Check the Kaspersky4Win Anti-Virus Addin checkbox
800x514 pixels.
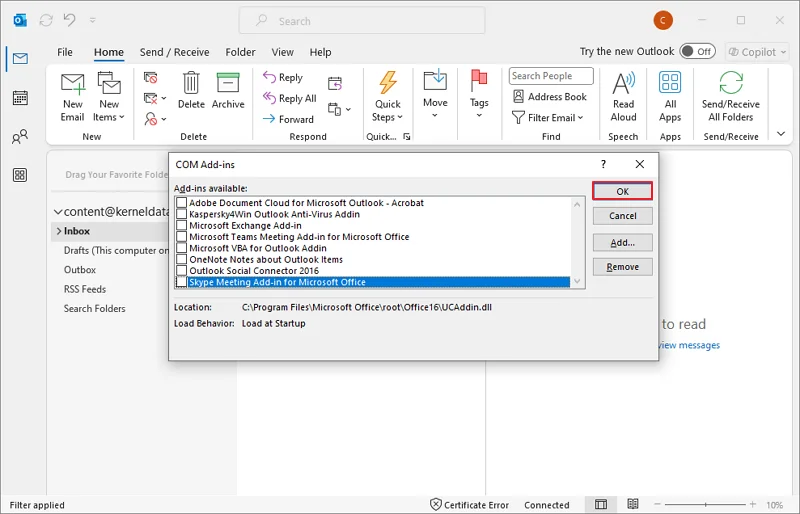pyautogui.click(x=182, y=214)
